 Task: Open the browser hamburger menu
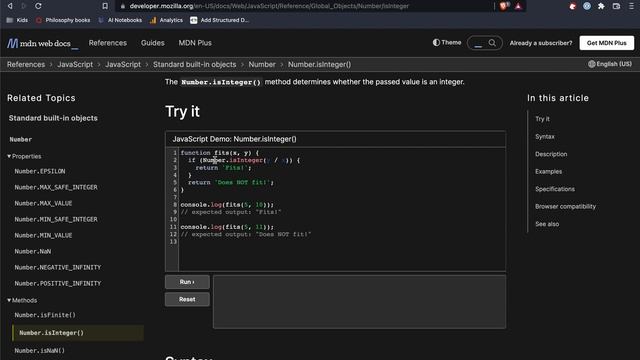(x=631, y=6)
